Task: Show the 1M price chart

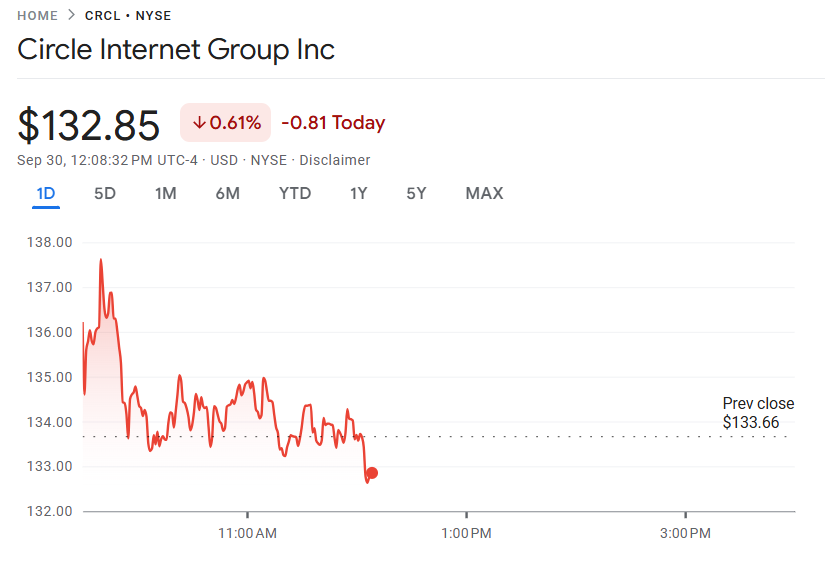Action: tap(165, 193)
